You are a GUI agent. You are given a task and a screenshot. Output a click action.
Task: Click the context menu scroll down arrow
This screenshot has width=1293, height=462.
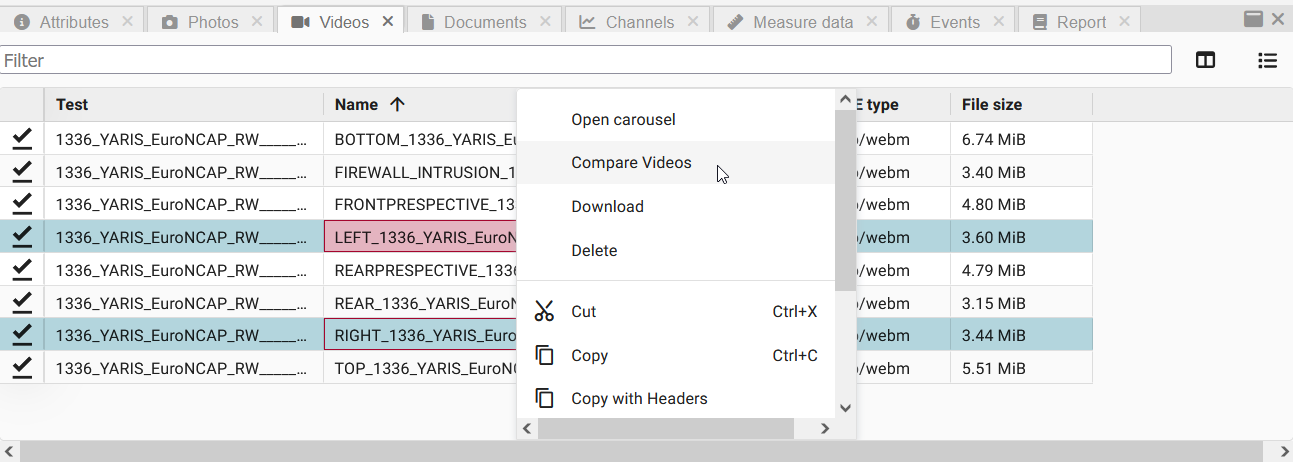pyautogui.click(x=845, y=407)
